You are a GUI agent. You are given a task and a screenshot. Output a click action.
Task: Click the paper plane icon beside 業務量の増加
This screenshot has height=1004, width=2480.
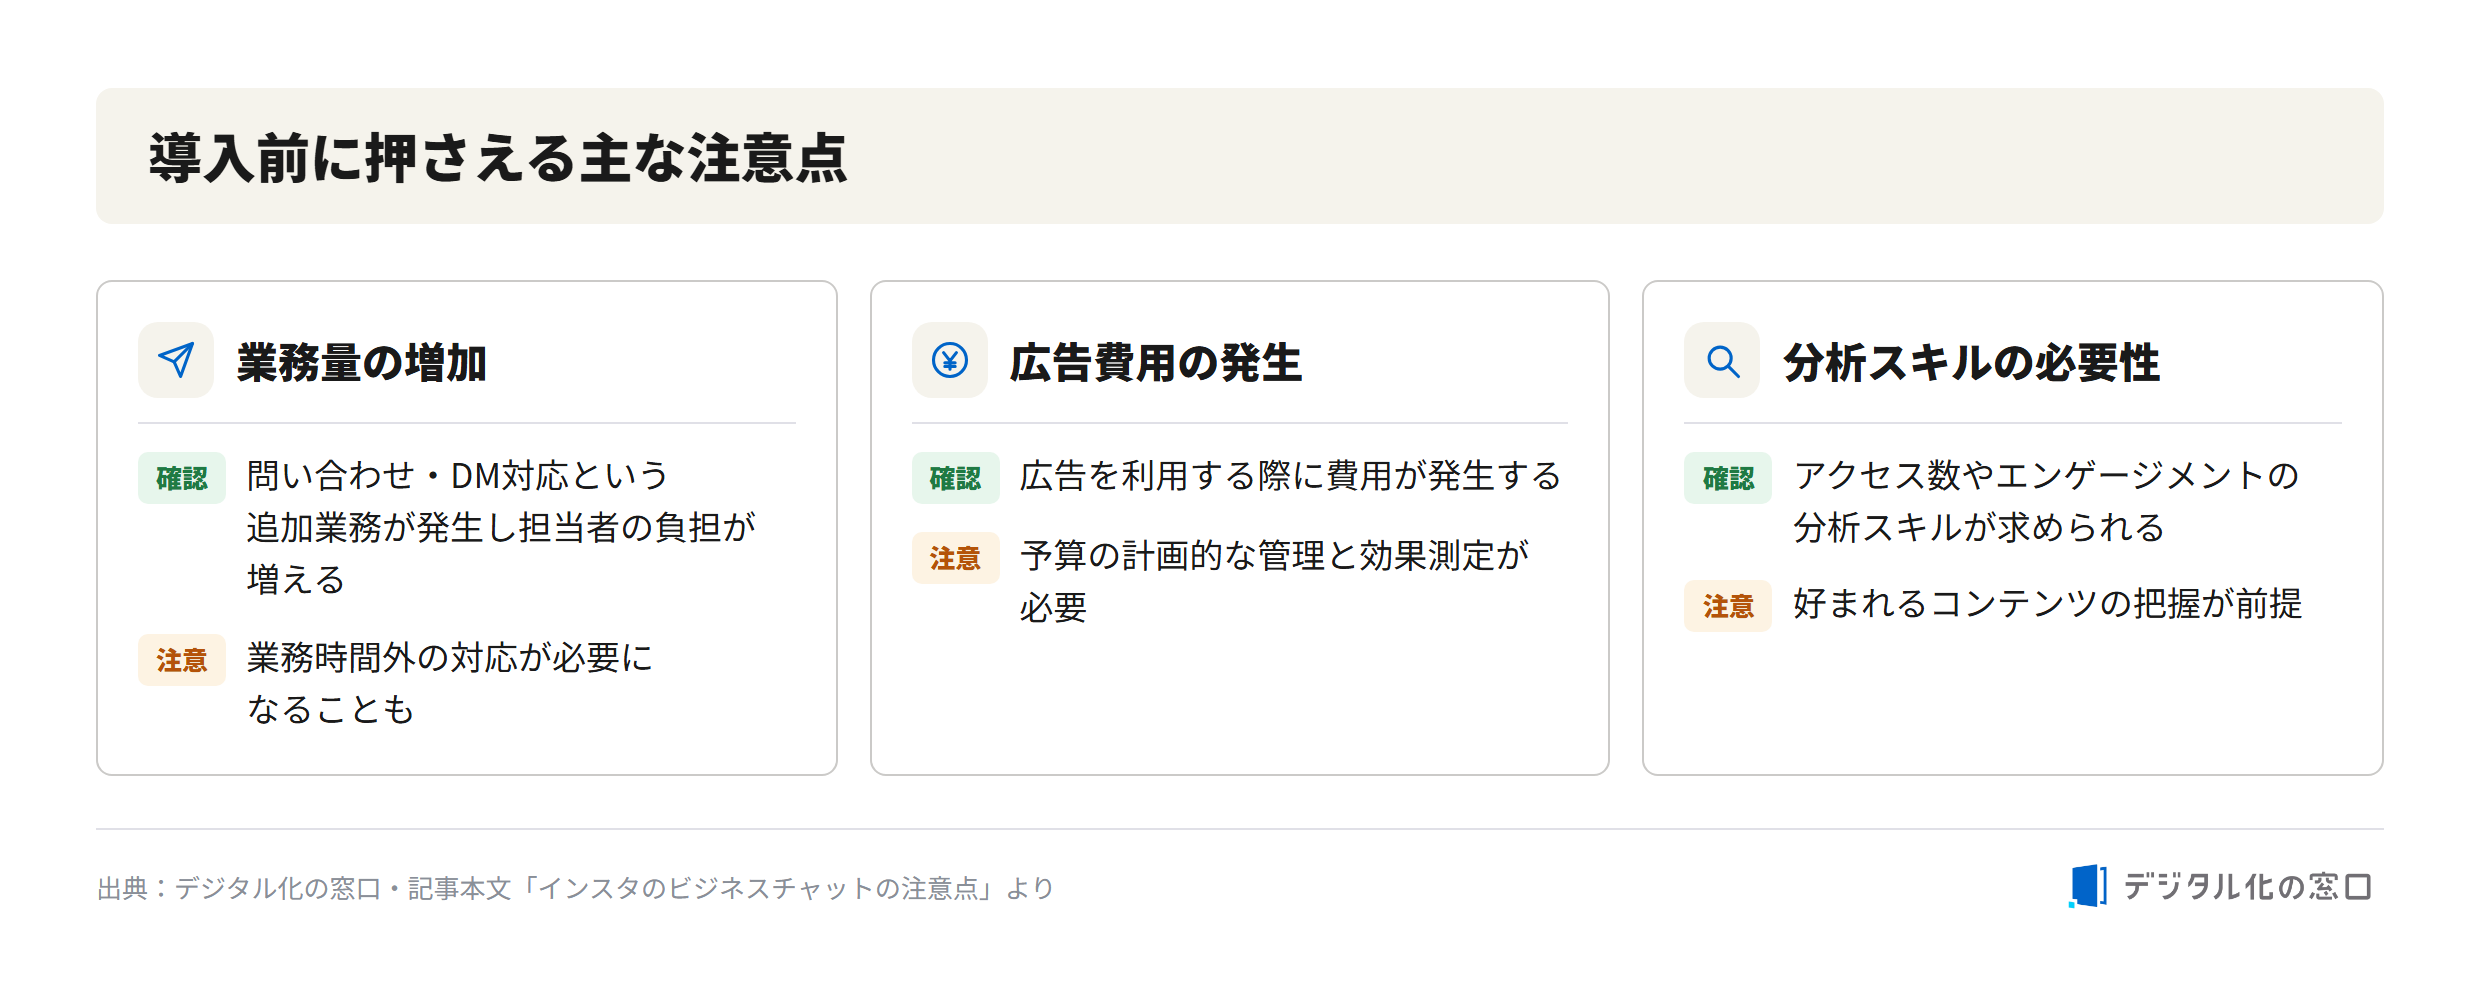(x=176, y=360)
